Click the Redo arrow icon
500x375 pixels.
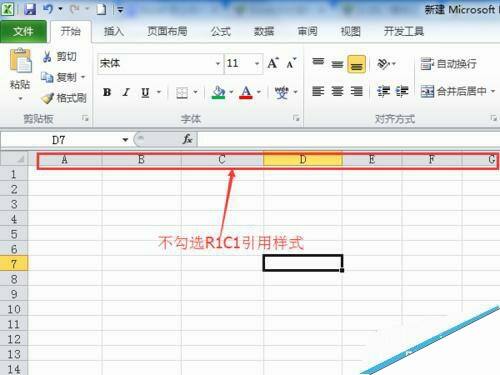[75, 9]
